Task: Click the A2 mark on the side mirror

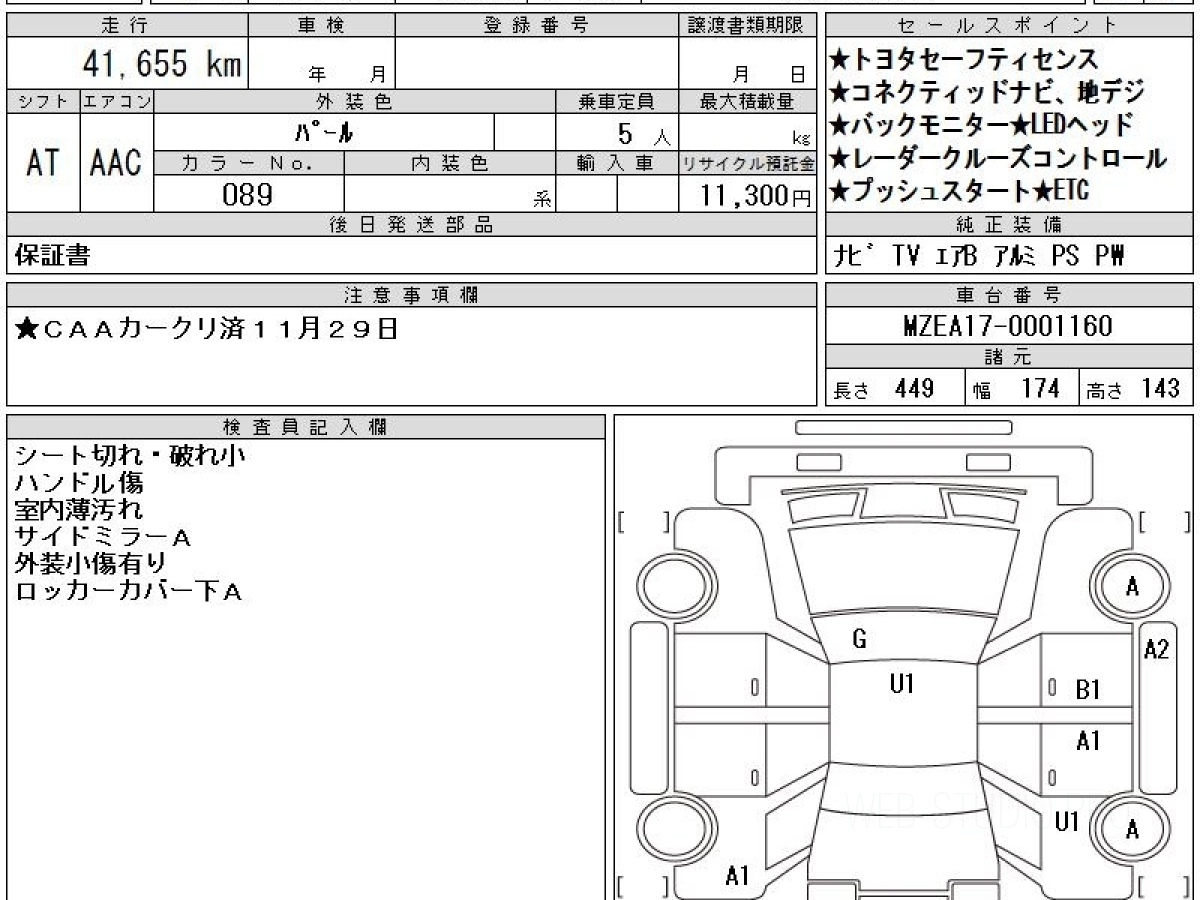Action: coord(1155,649)
